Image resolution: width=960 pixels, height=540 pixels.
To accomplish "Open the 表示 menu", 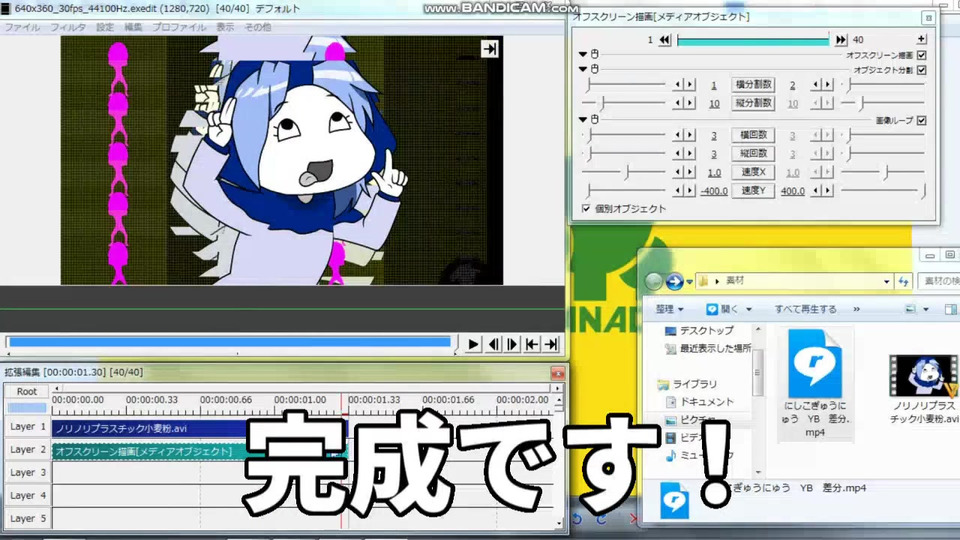I will pyautogui.click(x=225, y=28).
